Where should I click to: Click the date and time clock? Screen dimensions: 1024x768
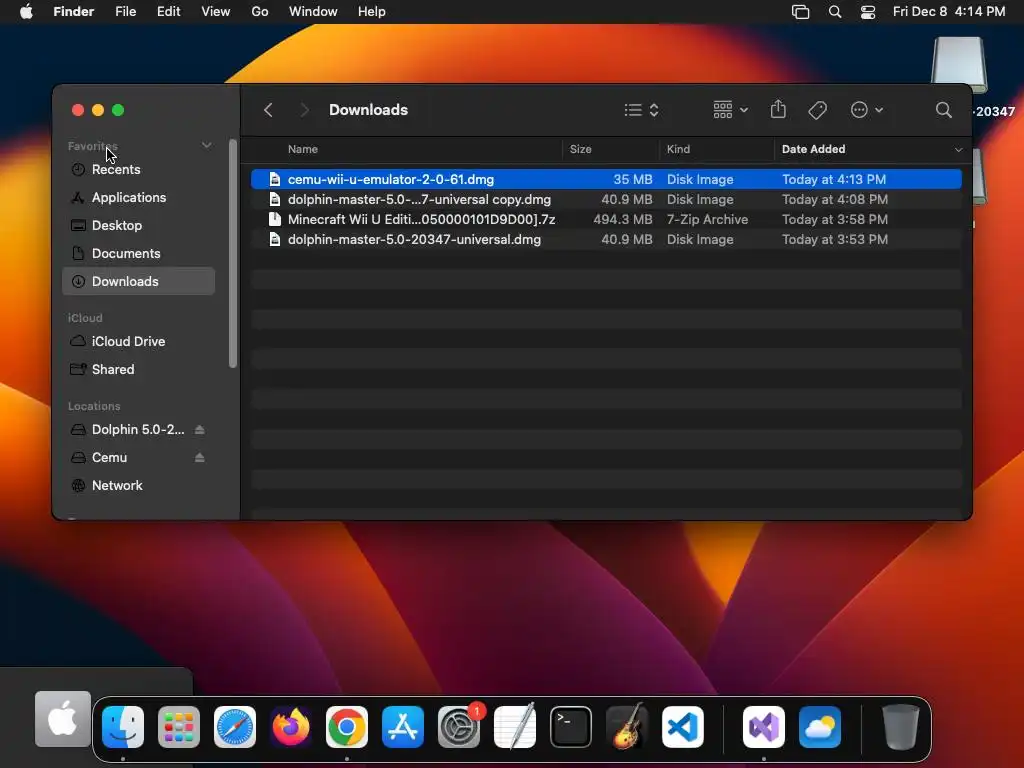click(949, 12)
